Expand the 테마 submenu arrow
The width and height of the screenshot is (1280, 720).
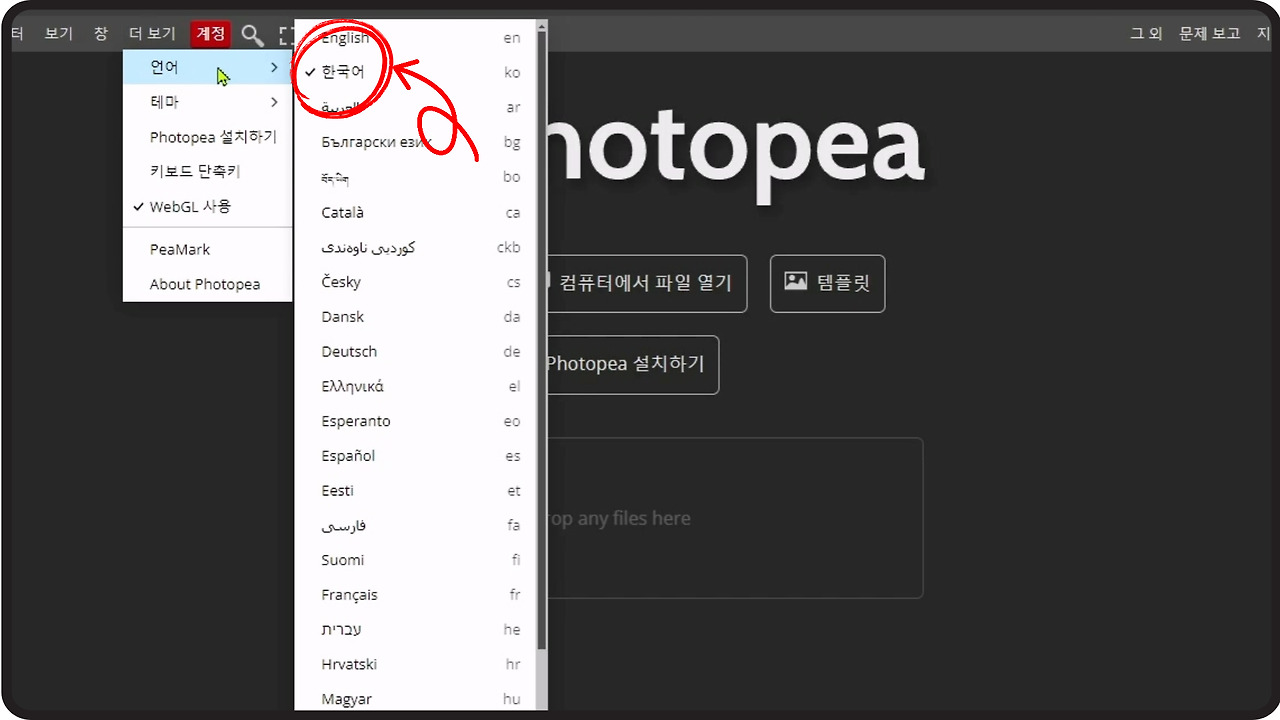point(274,102)
